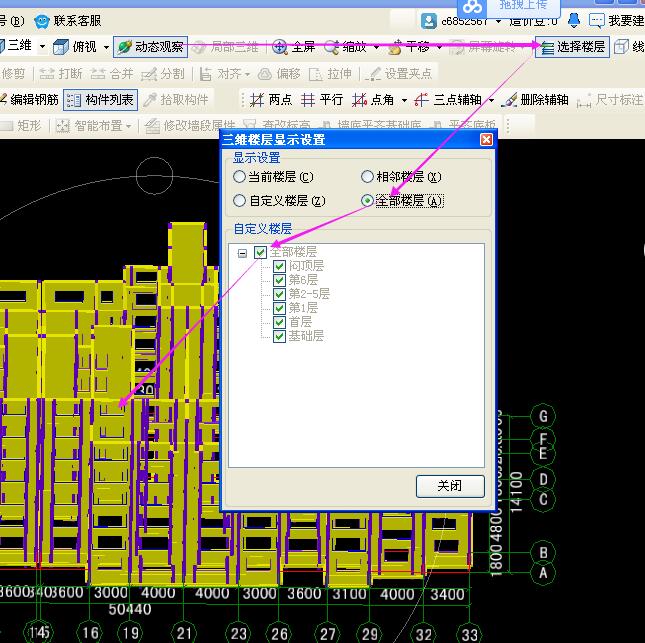Click the 智能布置 smart layout icon
The height and width of the screenshot is (643, 645).
(x=63, y=126)
